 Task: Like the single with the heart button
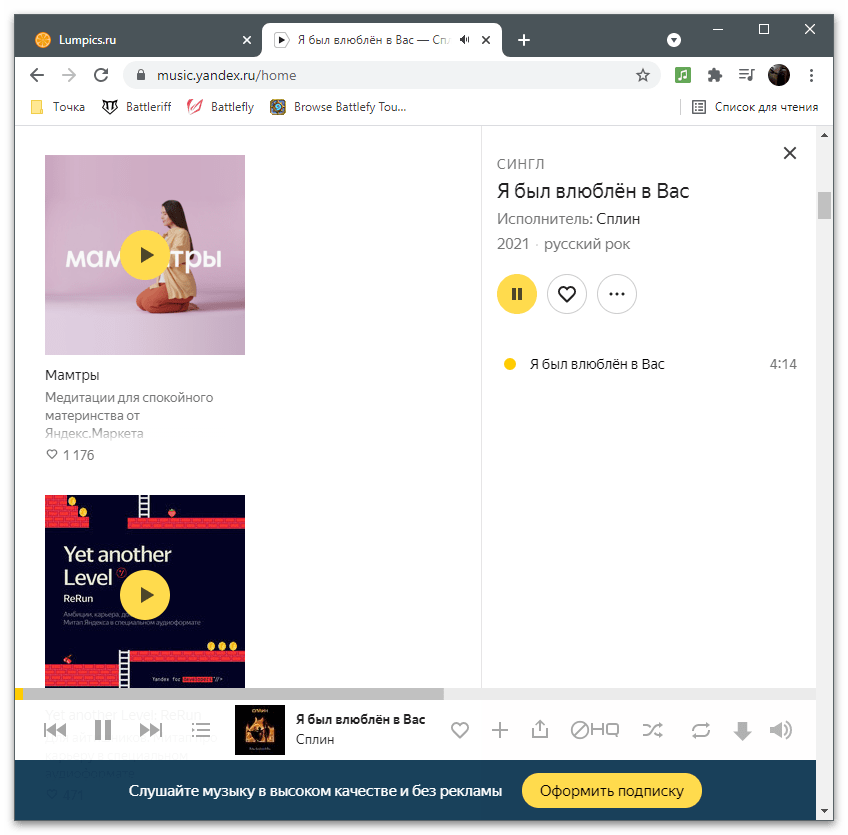coord(567,294)
